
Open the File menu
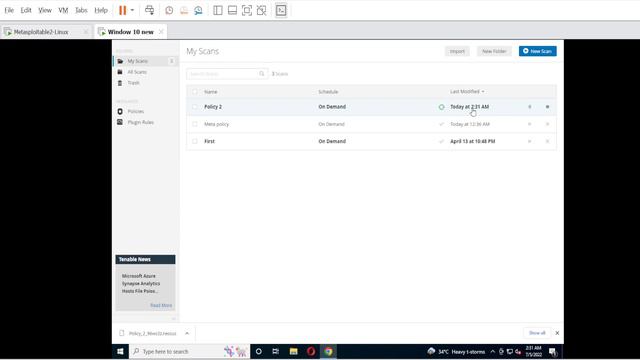coord(9,10)
